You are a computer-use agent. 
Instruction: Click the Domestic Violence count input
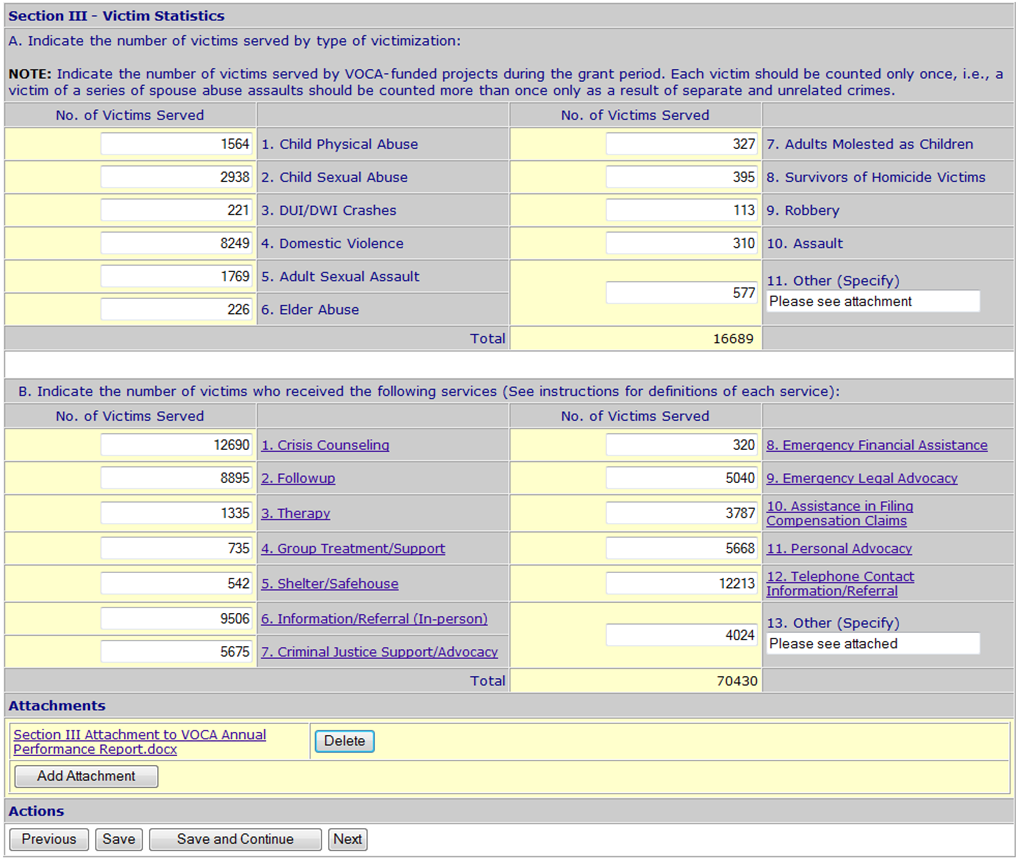176,243
